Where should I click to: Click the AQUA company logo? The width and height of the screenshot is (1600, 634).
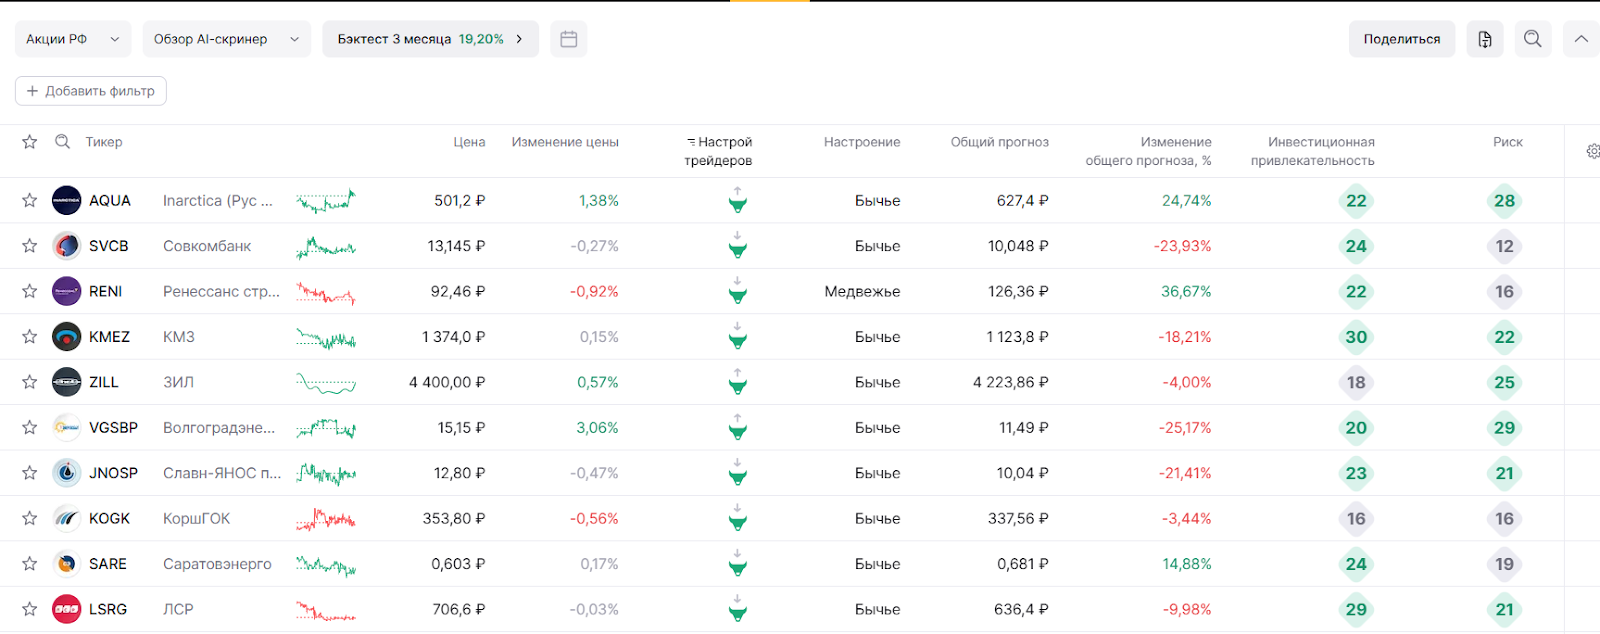[x=67, y=200]
